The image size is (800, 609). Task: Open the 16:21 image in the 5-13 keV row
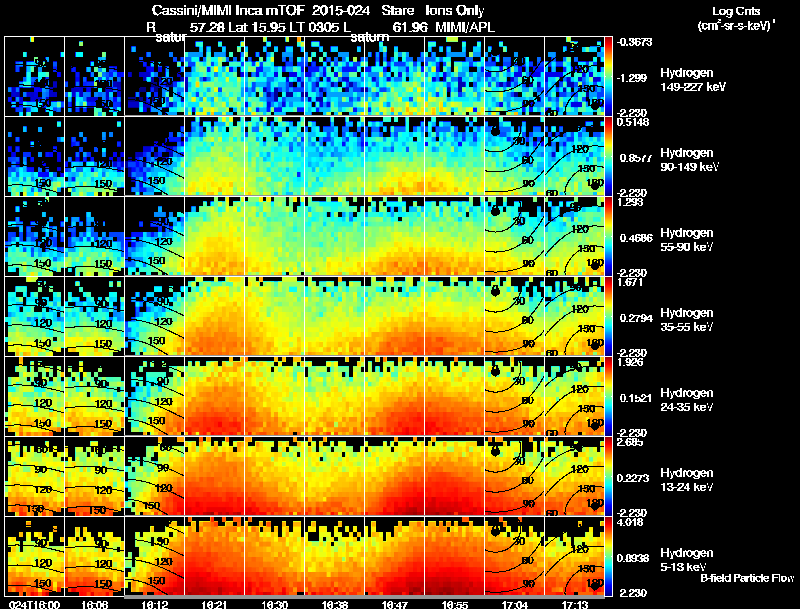(x=214, y=556)
